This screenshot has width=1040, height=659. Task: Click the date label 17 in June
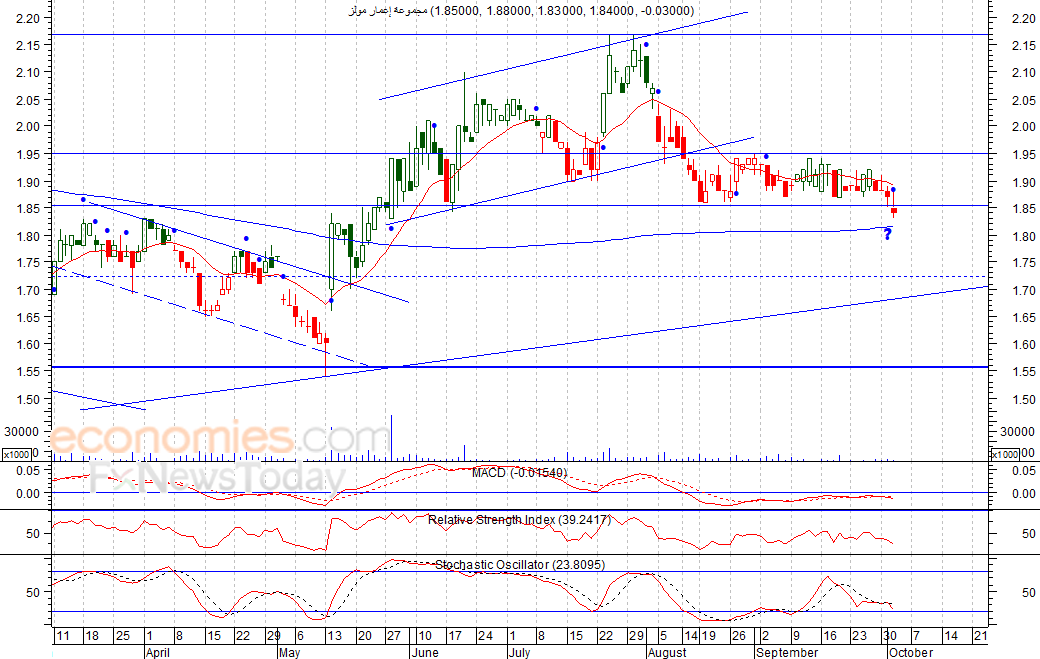click(455, 636)
